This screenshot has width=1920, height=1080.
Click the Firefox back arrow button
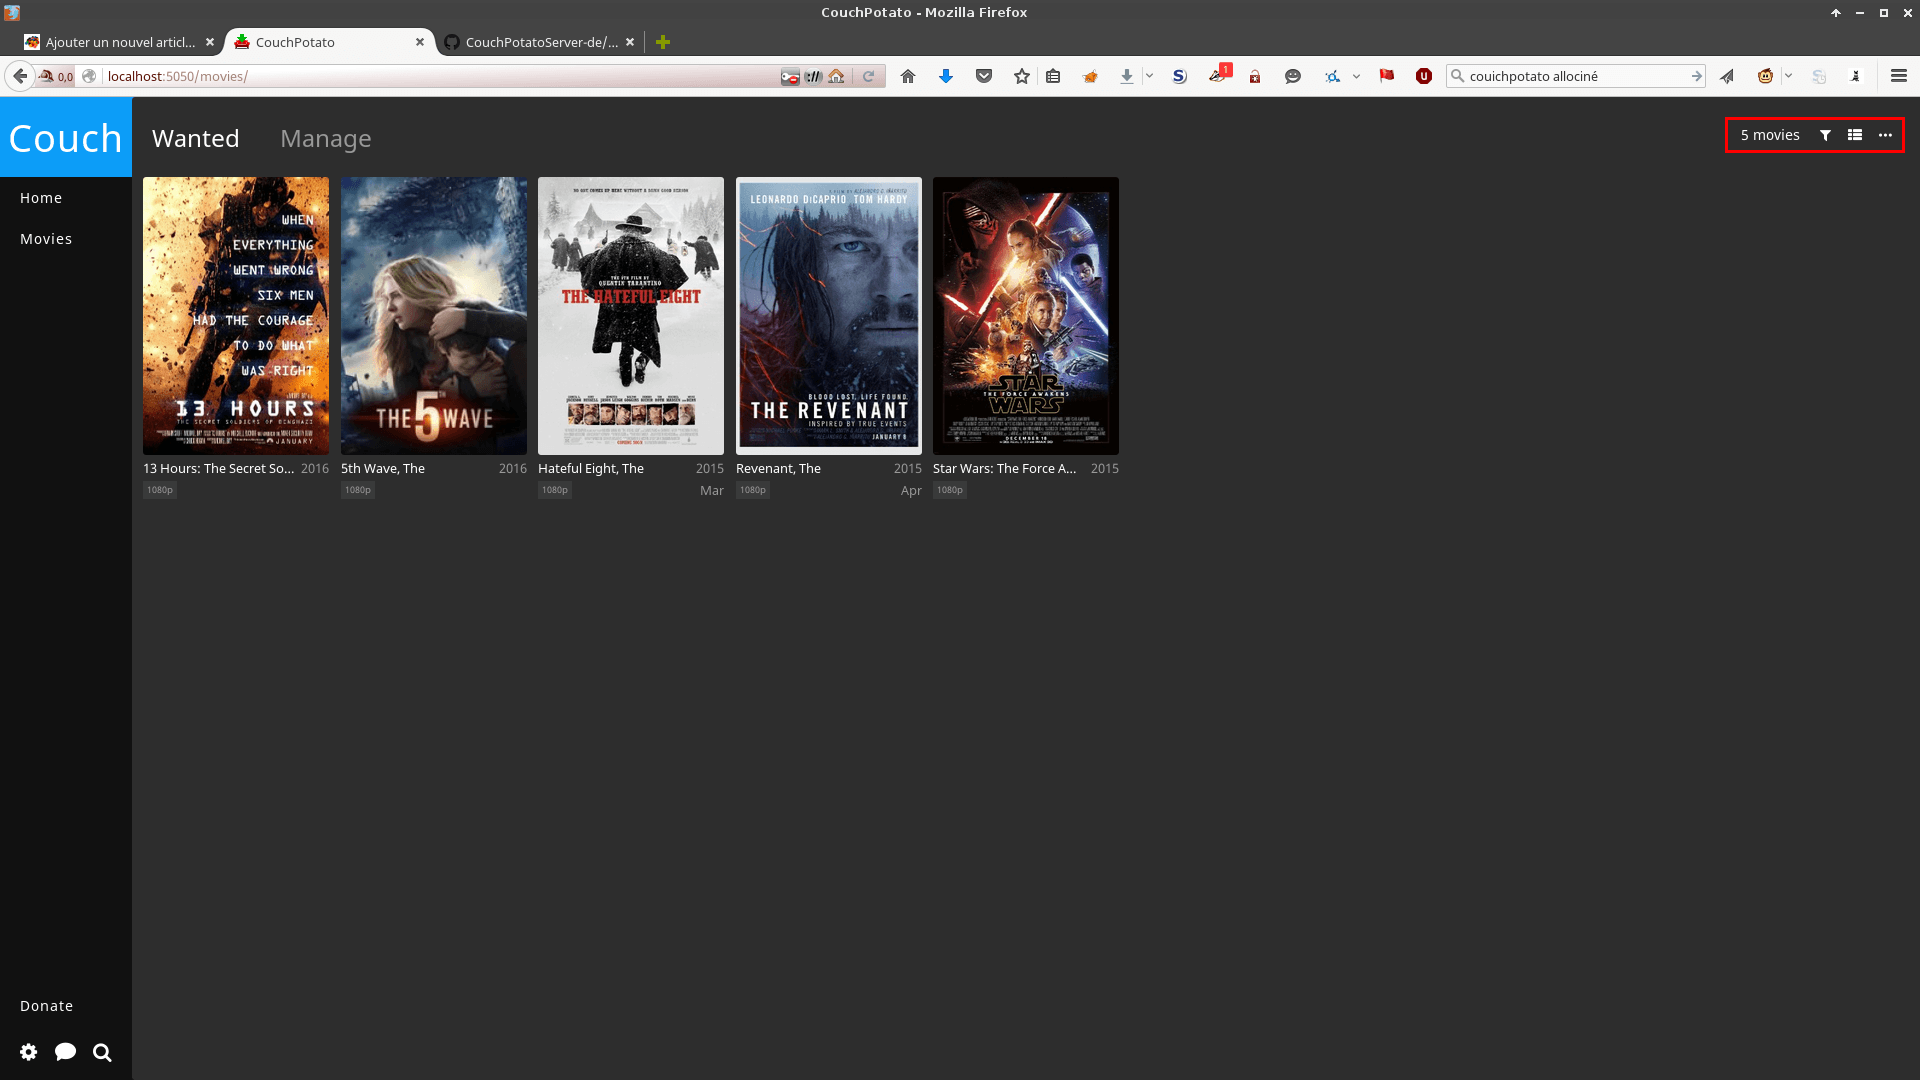(20, 76)
